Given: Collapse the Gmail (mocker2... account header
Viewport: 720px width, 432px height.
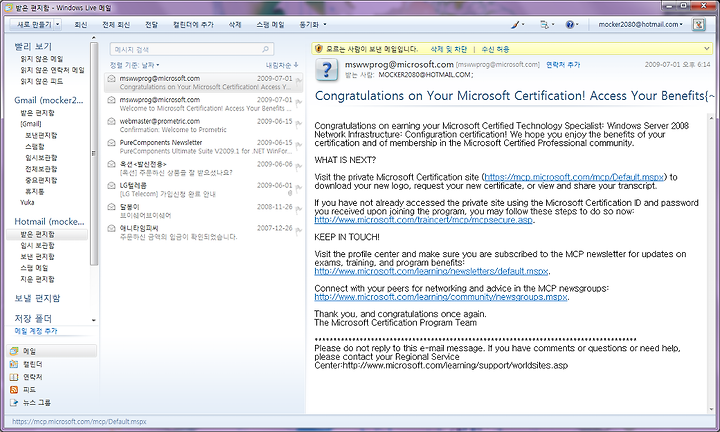Looking at the screenshot, I should tap(49, 100).
